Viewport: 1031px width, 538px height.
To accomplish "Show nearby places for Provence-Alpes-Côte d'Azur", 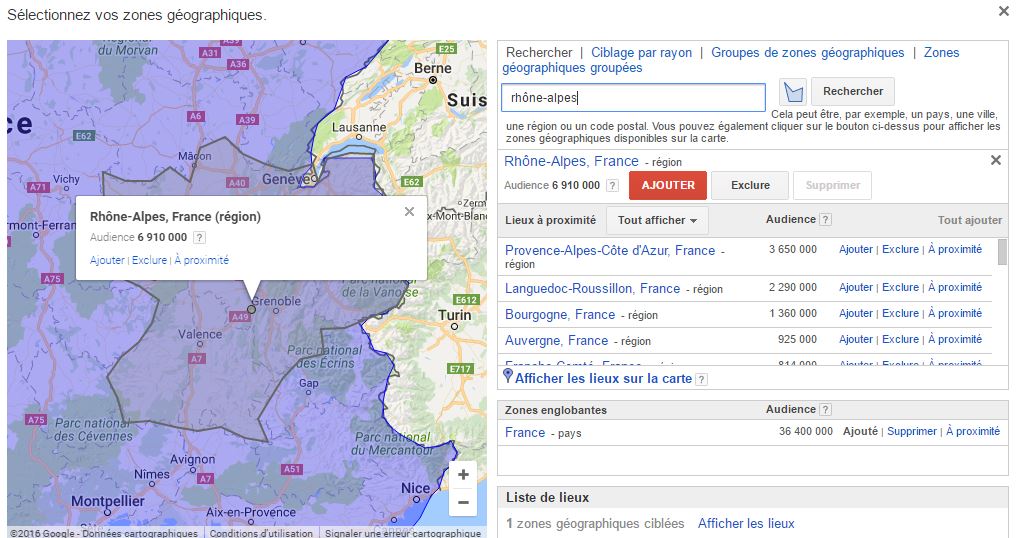I will 955,249.
